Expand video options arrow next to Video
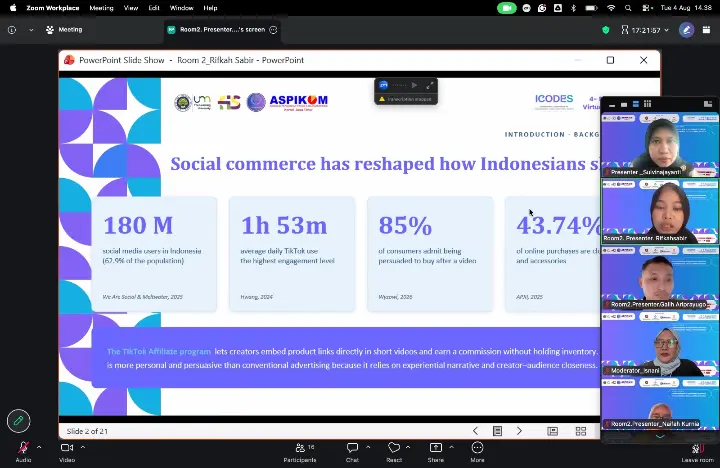 pos(83,447)
